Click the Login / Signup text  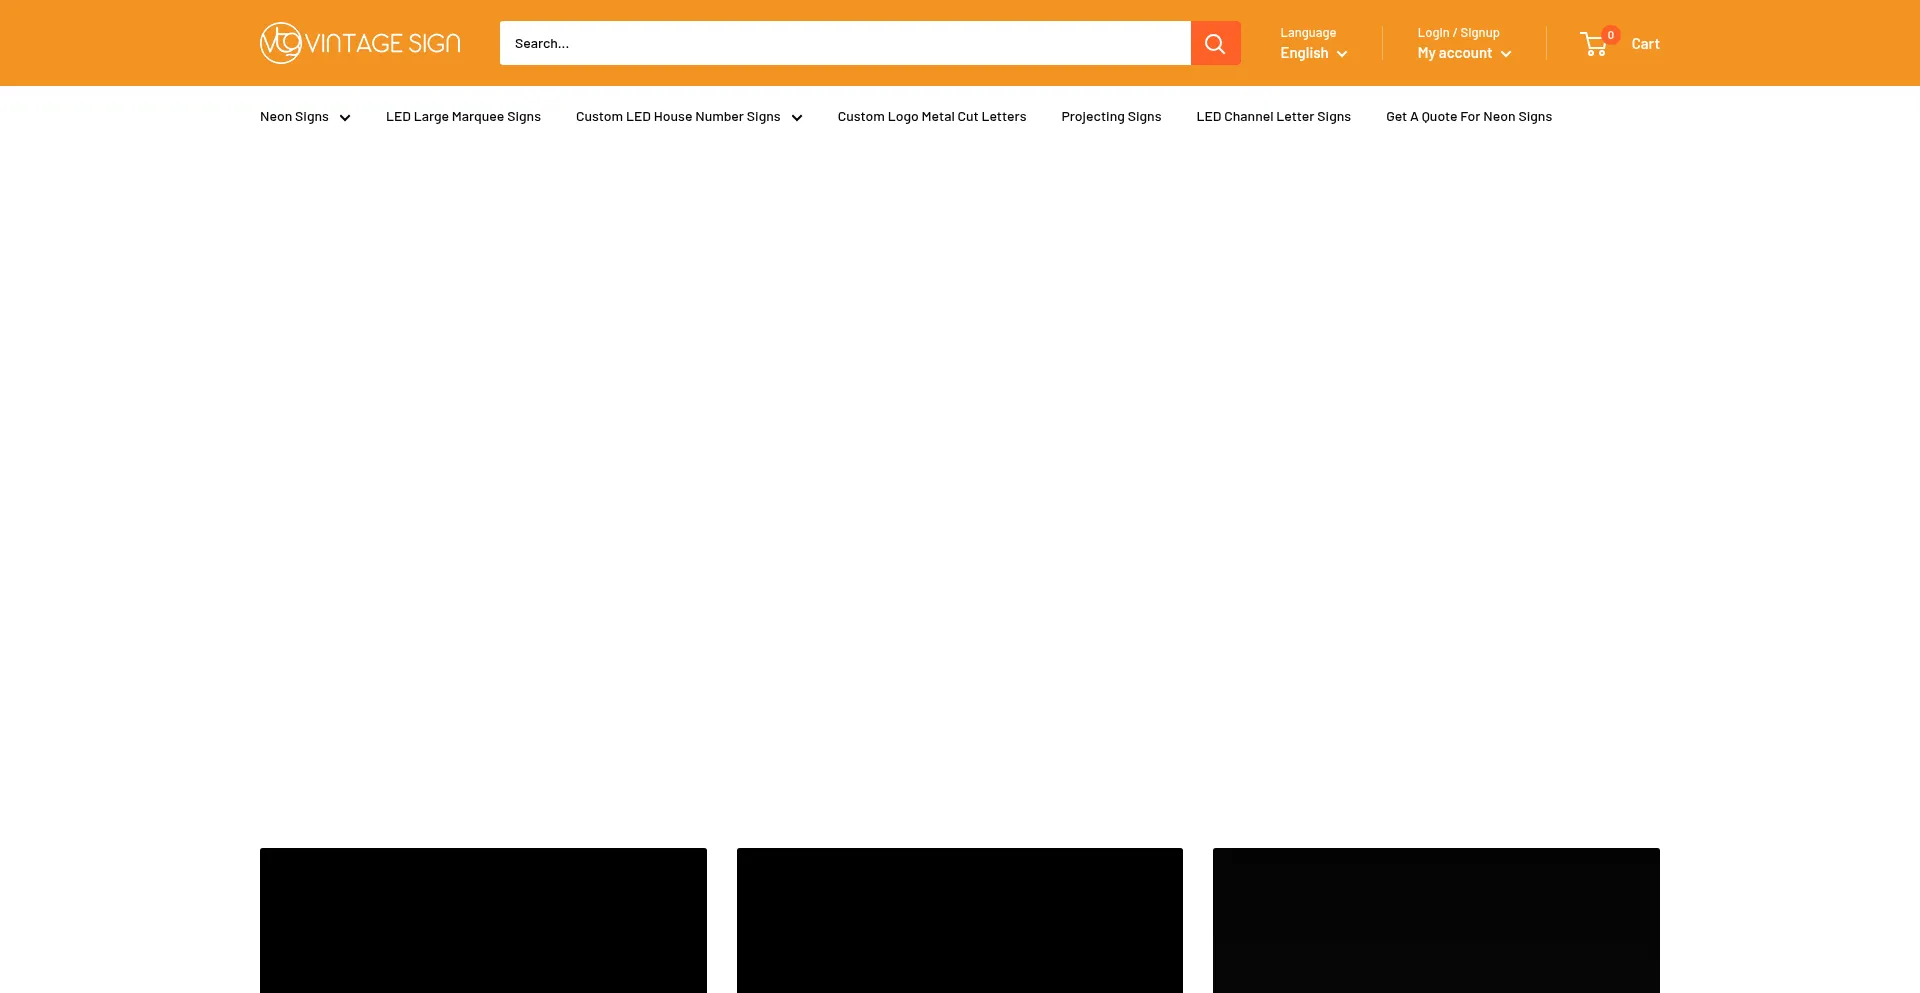(1458, 33)
